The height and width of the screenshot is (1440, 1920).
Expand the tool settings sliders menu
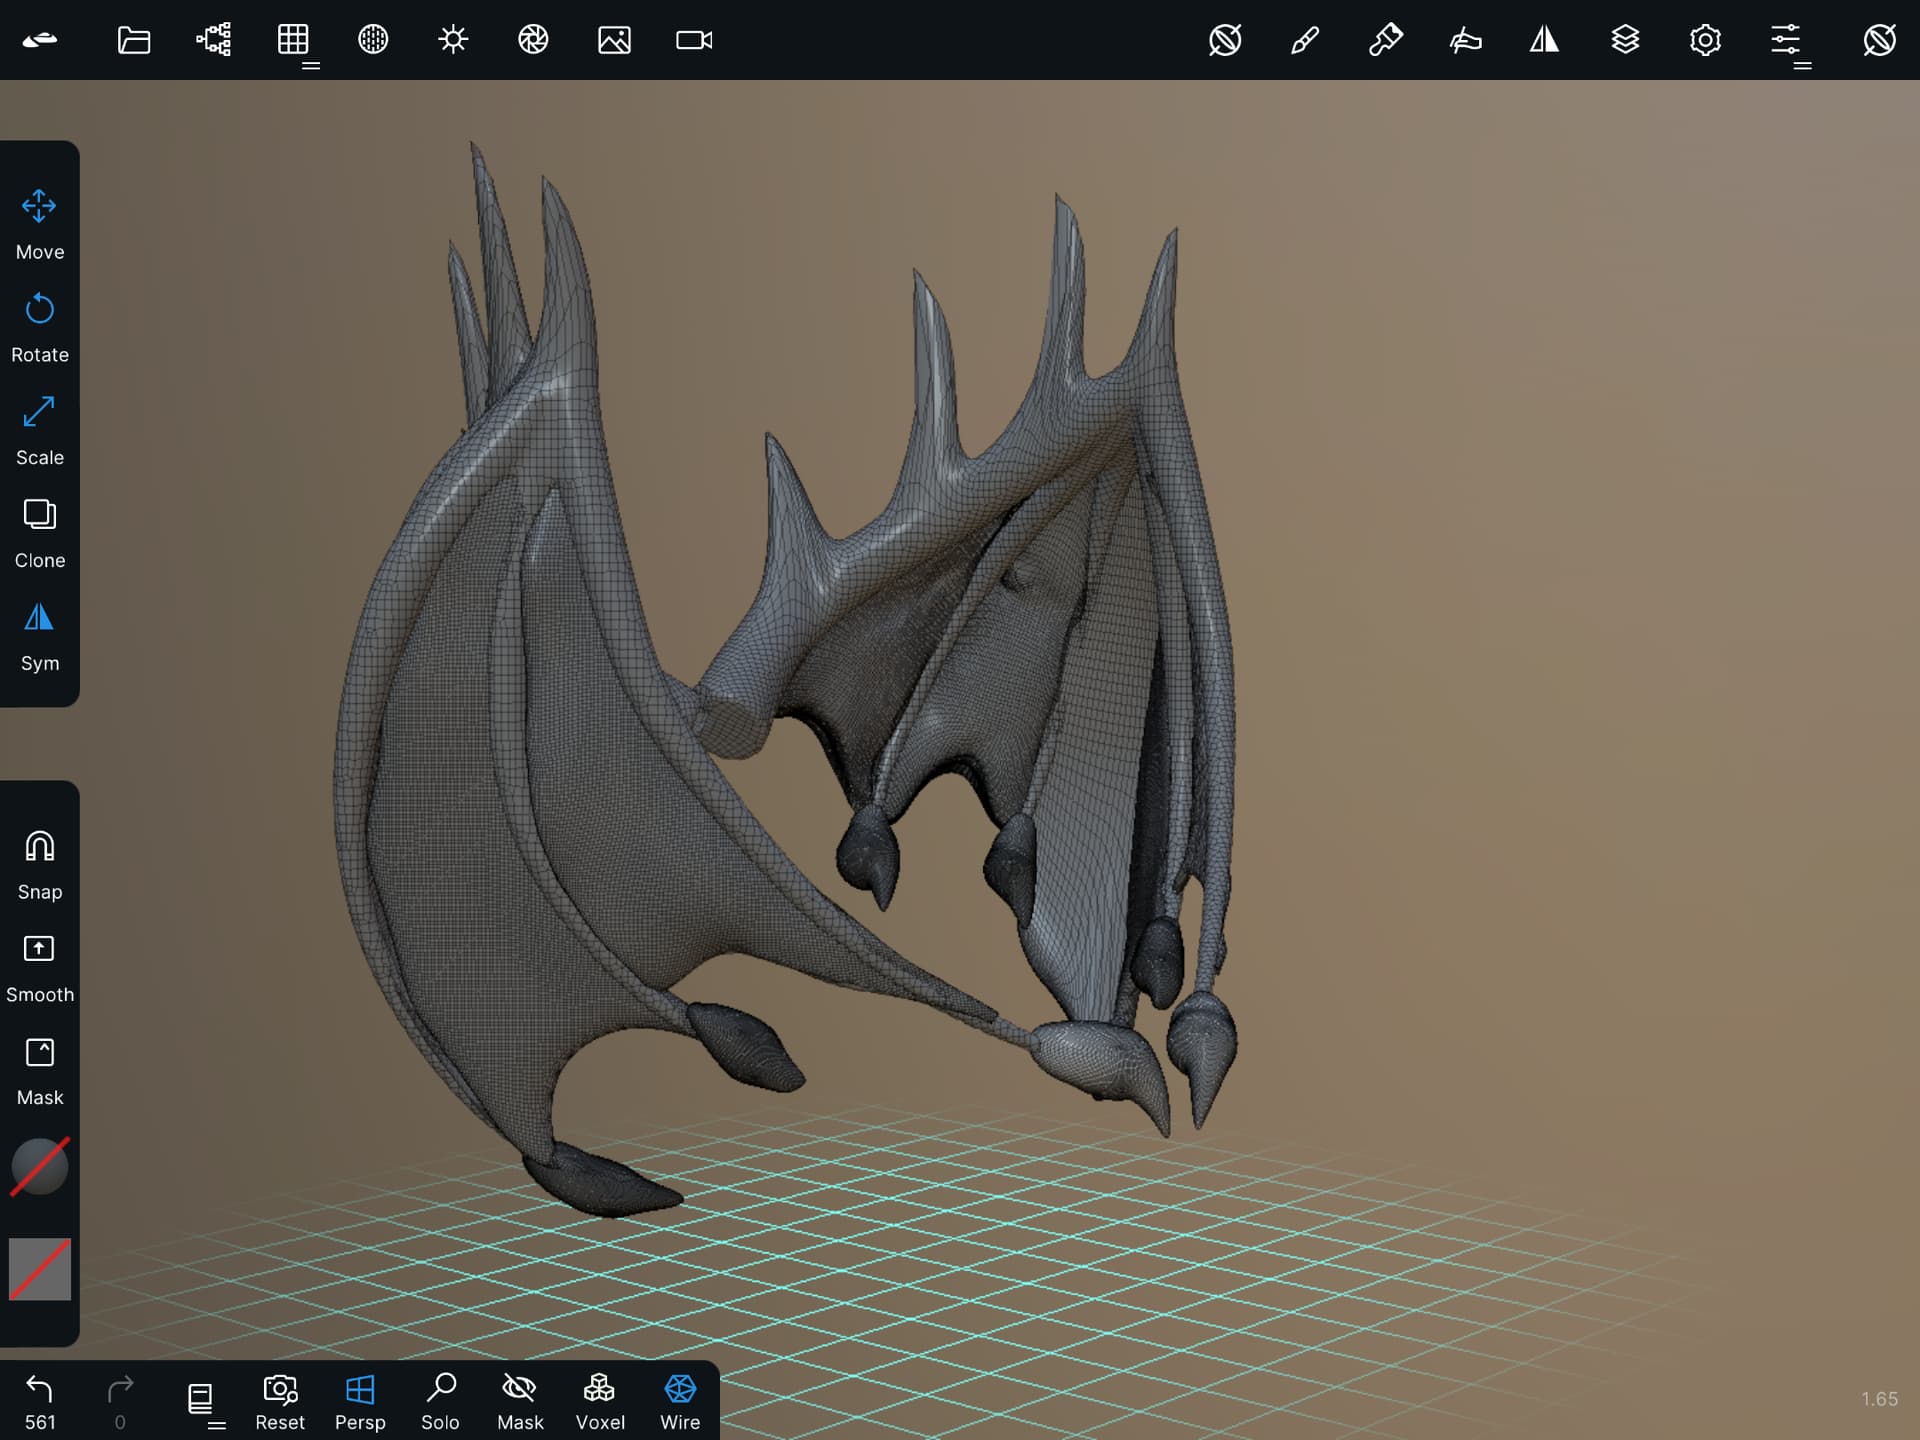coord(1787,42)
